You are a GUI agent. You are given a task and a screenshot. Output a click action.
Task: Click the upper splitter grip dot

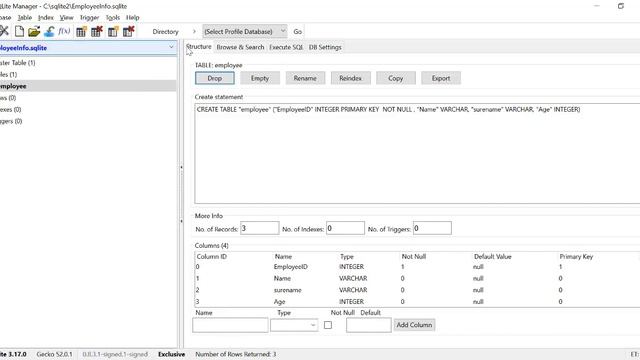click(x=181, y=167)
